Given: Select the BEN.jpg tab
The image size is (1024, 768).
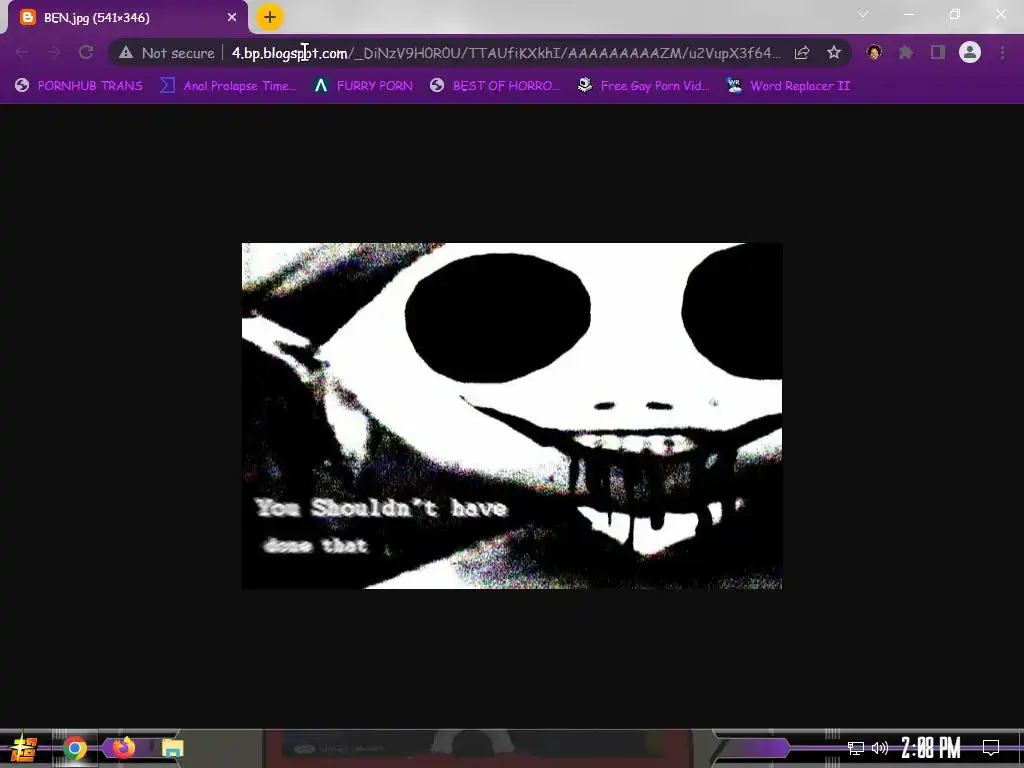Looking at the screenshot, I should 128,18.
